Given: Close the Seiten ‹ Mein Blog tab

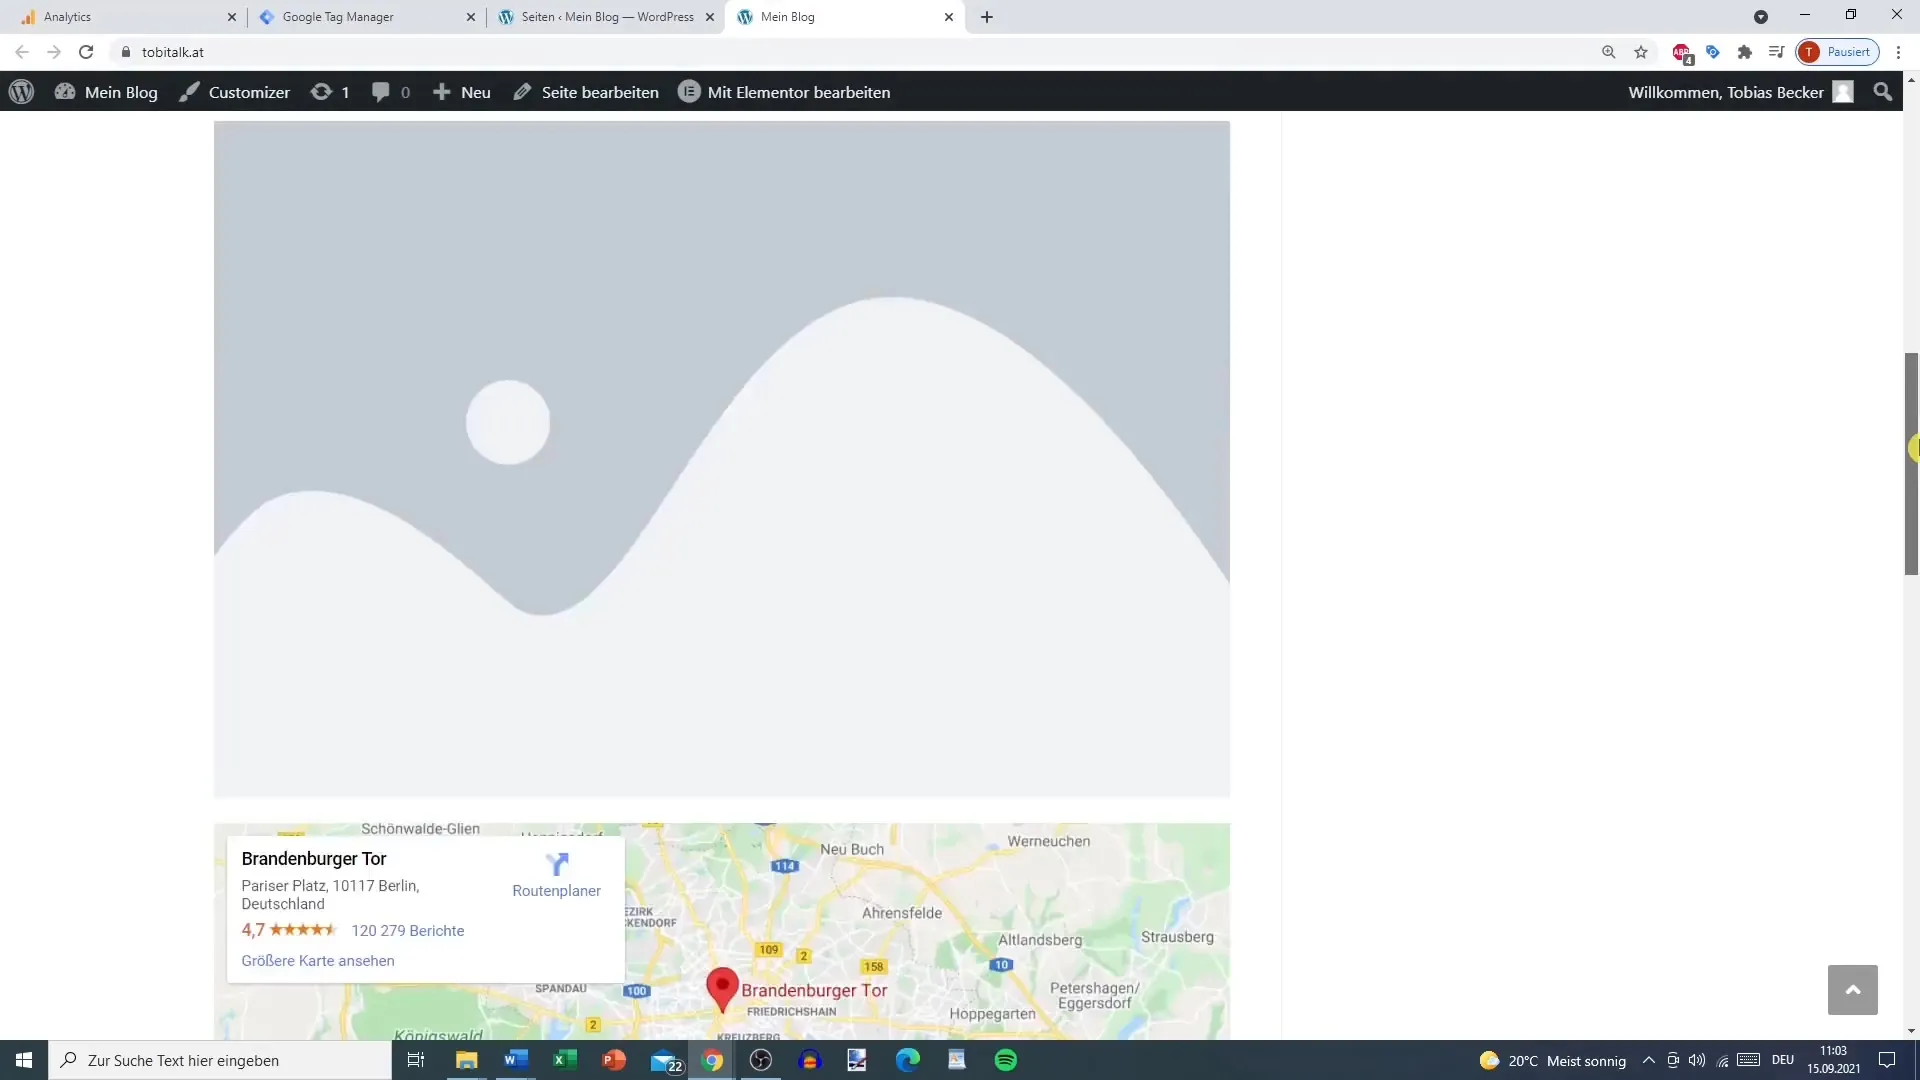Looking at the screenshot, I should [710, 17].
